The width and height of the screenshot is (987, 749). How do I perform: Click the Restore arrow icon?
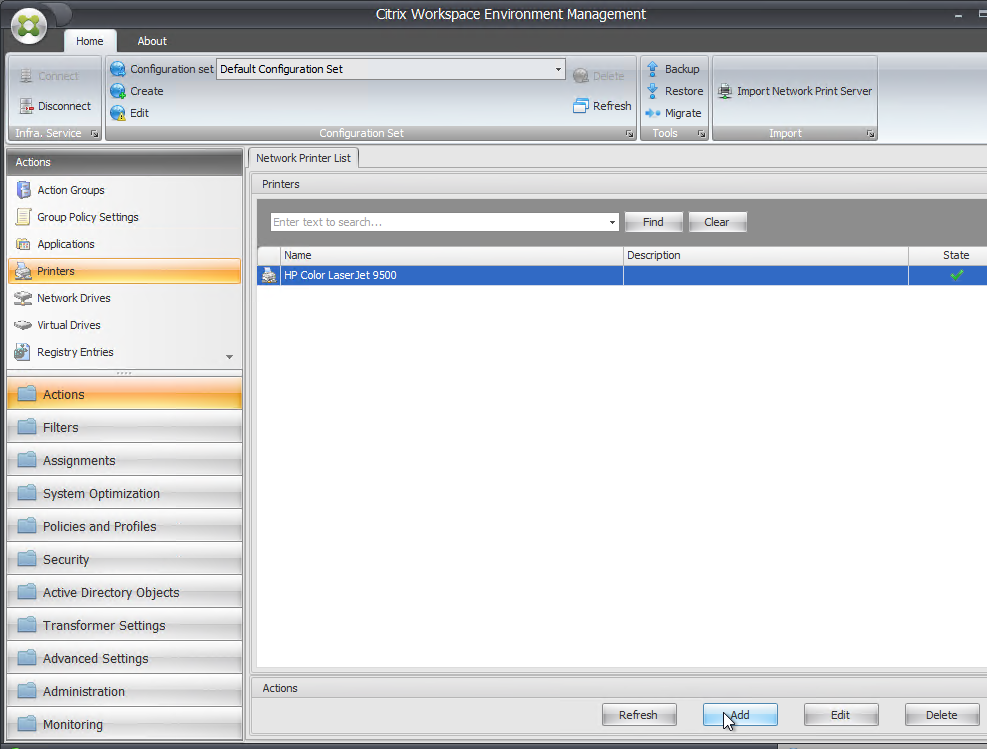coord(653,91)
